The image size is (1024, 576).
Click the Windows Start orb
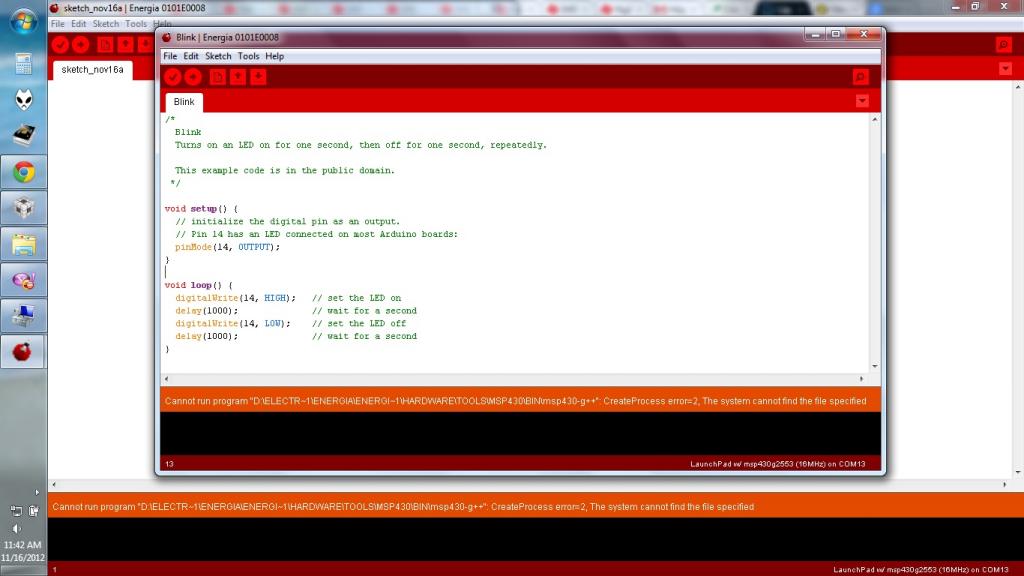coord(24,21)
